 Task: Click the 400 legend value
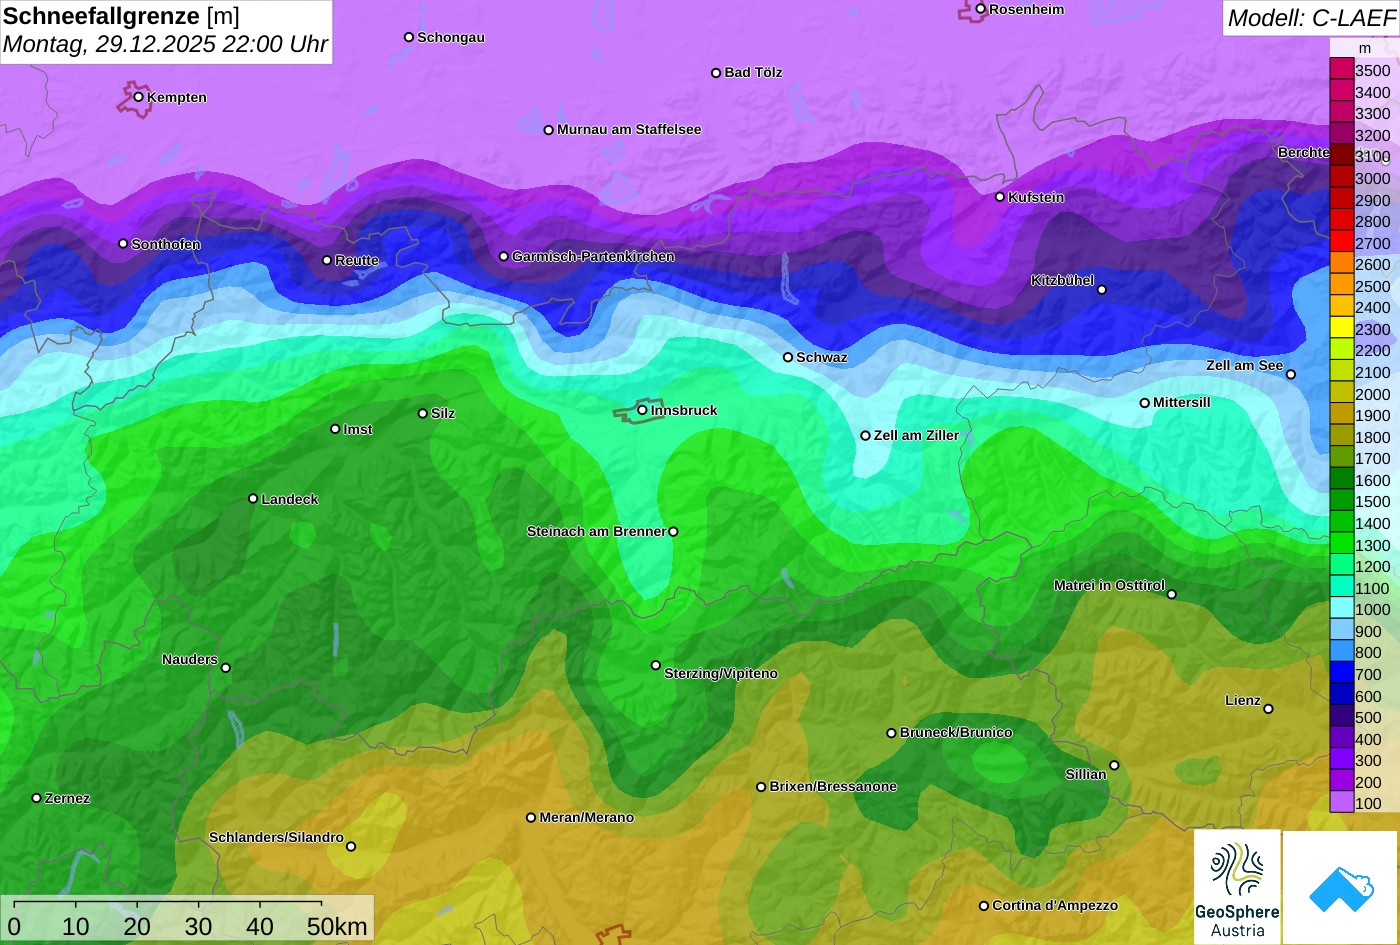click(1368, 740)
